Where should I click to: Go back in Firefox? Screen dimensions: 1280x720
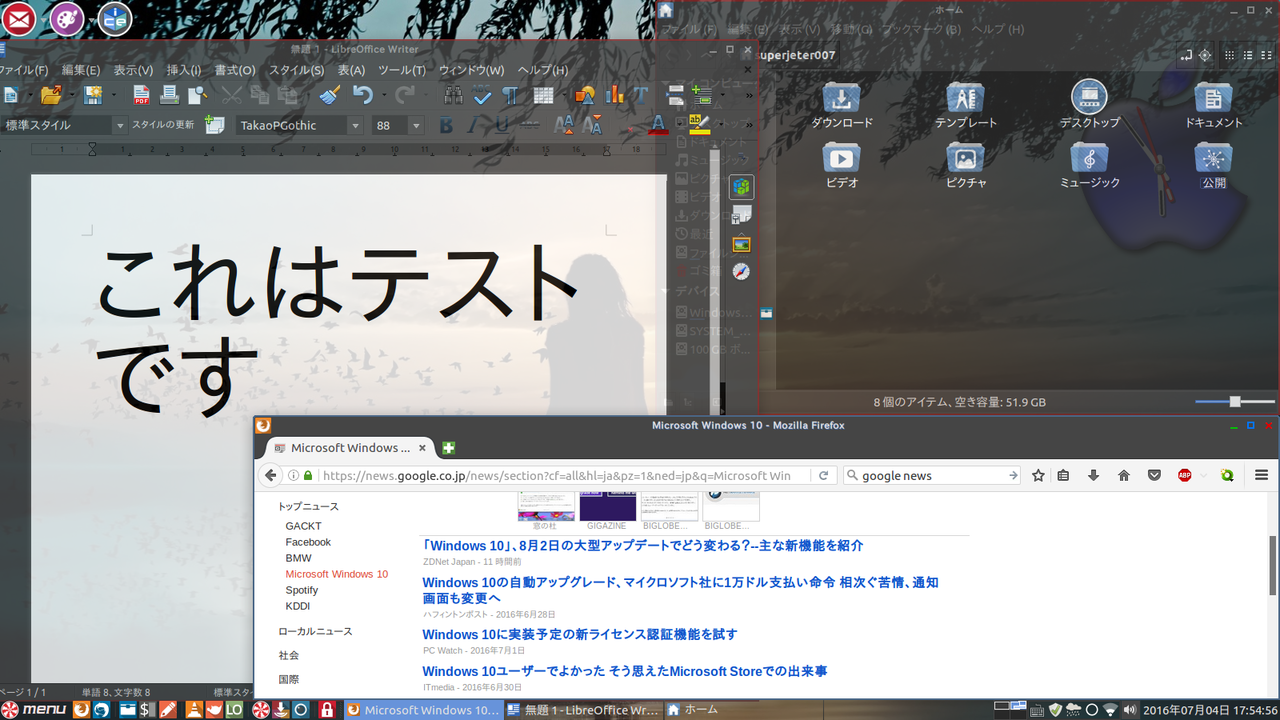(270, 475)
